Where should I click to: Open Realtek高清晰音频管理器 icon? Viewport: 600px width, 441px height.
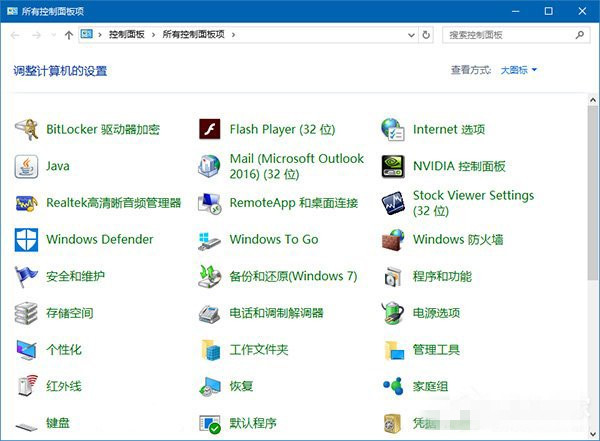click(27, 203)
